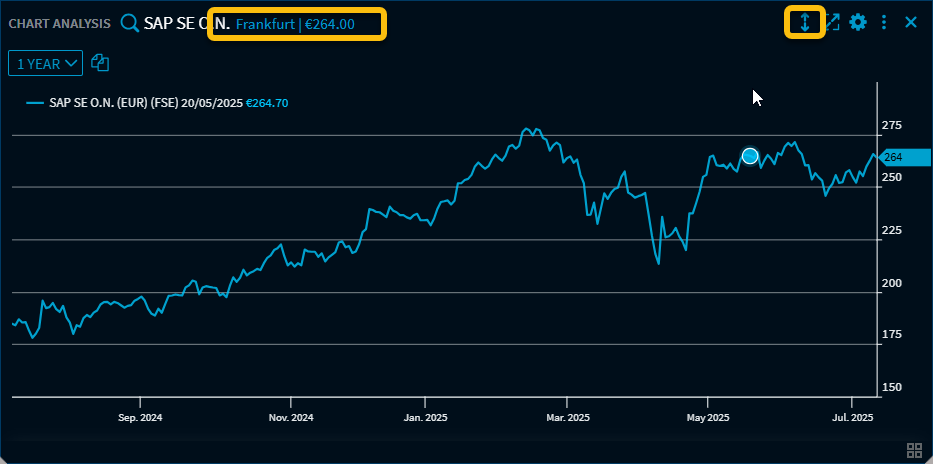The image size is (933, 464).
Task: Open chart settings with the gear icon
Action: (x=858, y=22)
